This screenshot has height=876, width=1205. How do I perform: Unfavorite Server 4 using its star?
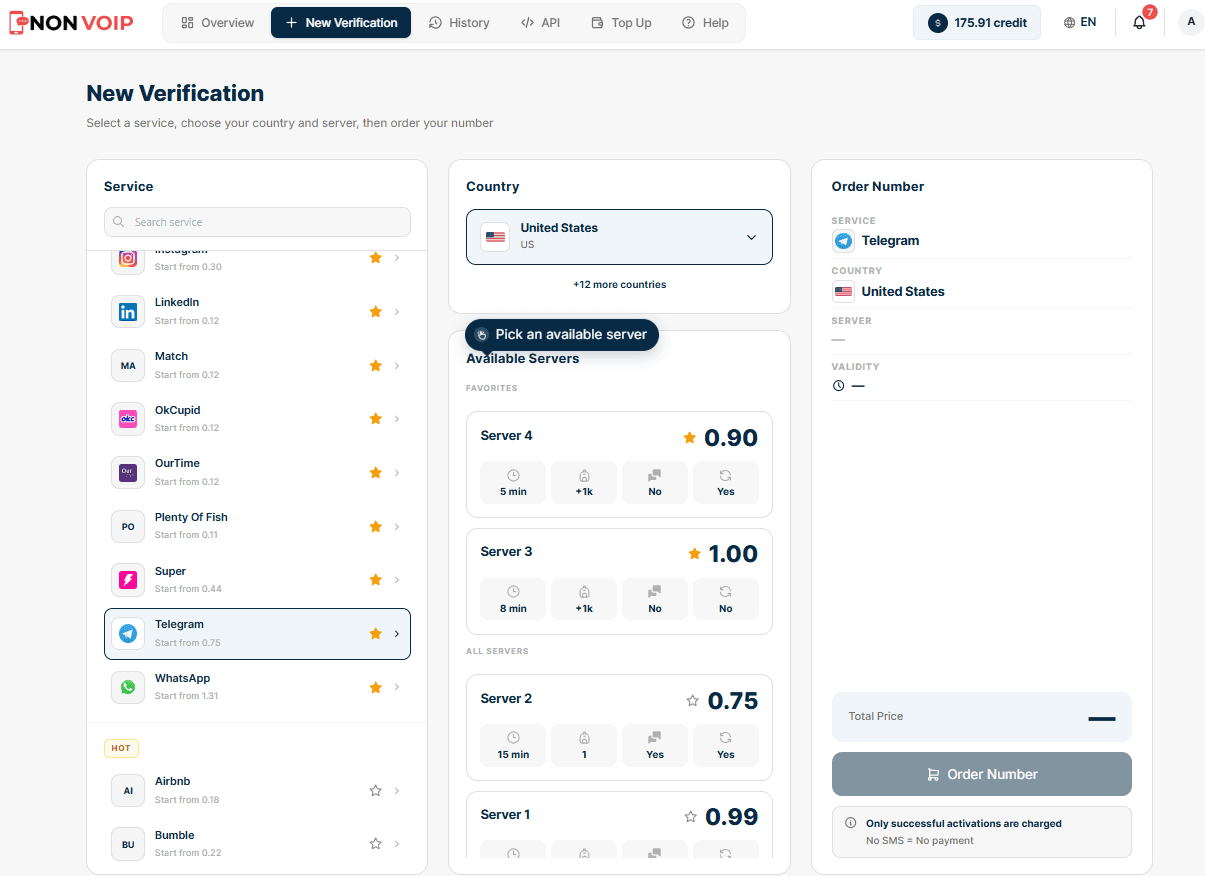pos(689,438)
